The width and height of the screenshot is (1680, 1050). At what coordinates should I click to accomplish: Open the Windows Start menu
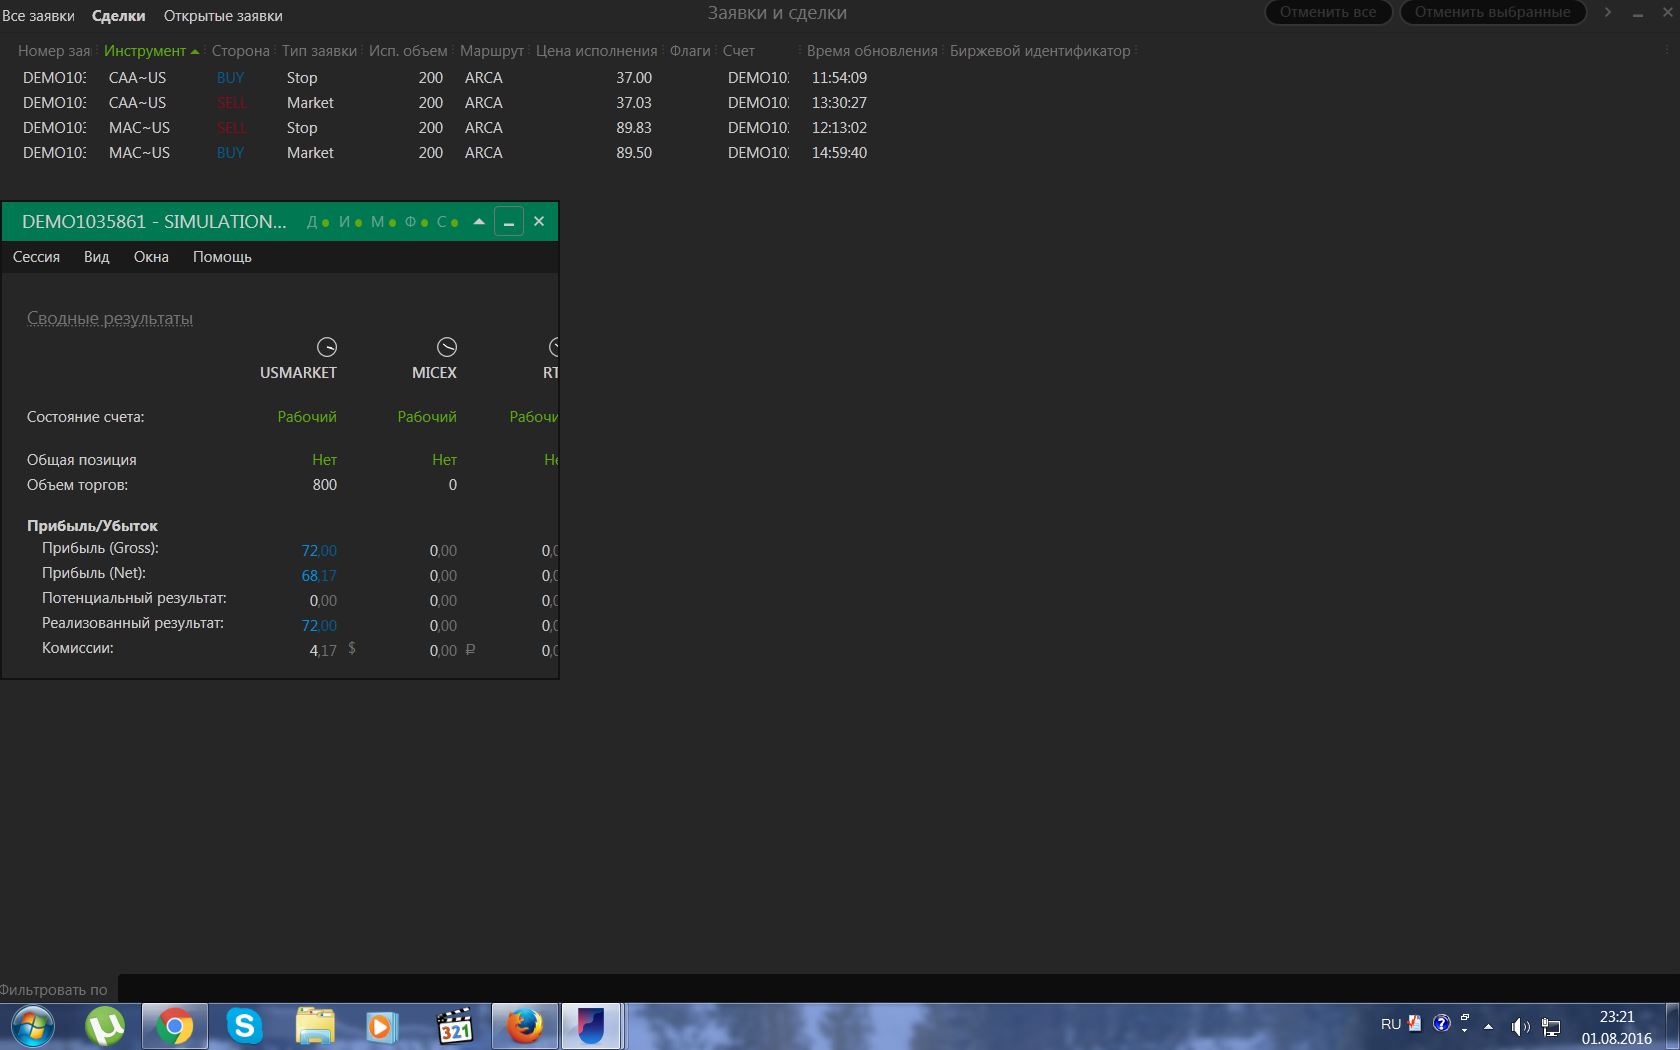click(32, 1027)
